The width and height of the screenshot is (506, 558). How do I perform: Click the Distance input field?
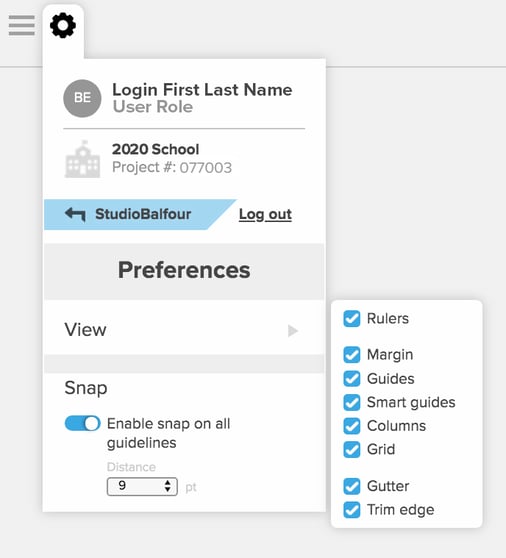pyautogui.click(x=142, y=486)
